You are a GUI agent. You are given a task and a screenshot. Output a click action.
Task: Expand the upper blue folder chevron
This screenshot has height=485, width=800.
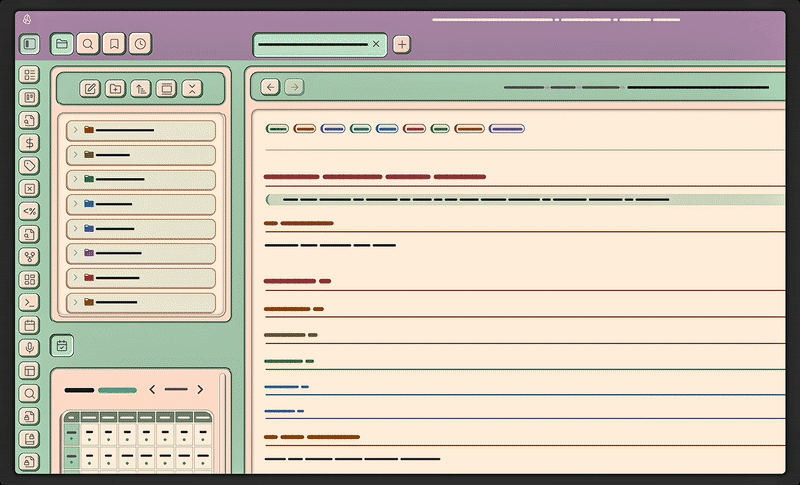click(x=76, y=203)
